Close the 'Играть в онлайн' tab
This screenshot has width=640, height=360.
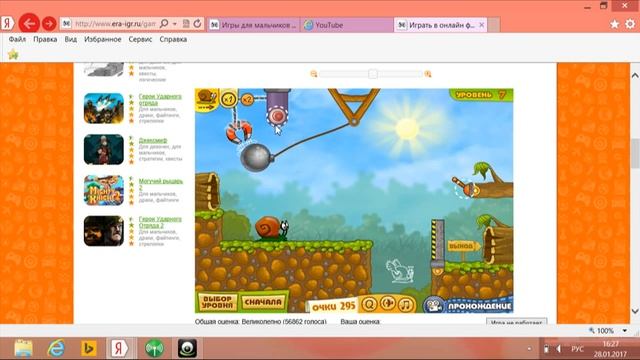482,25
